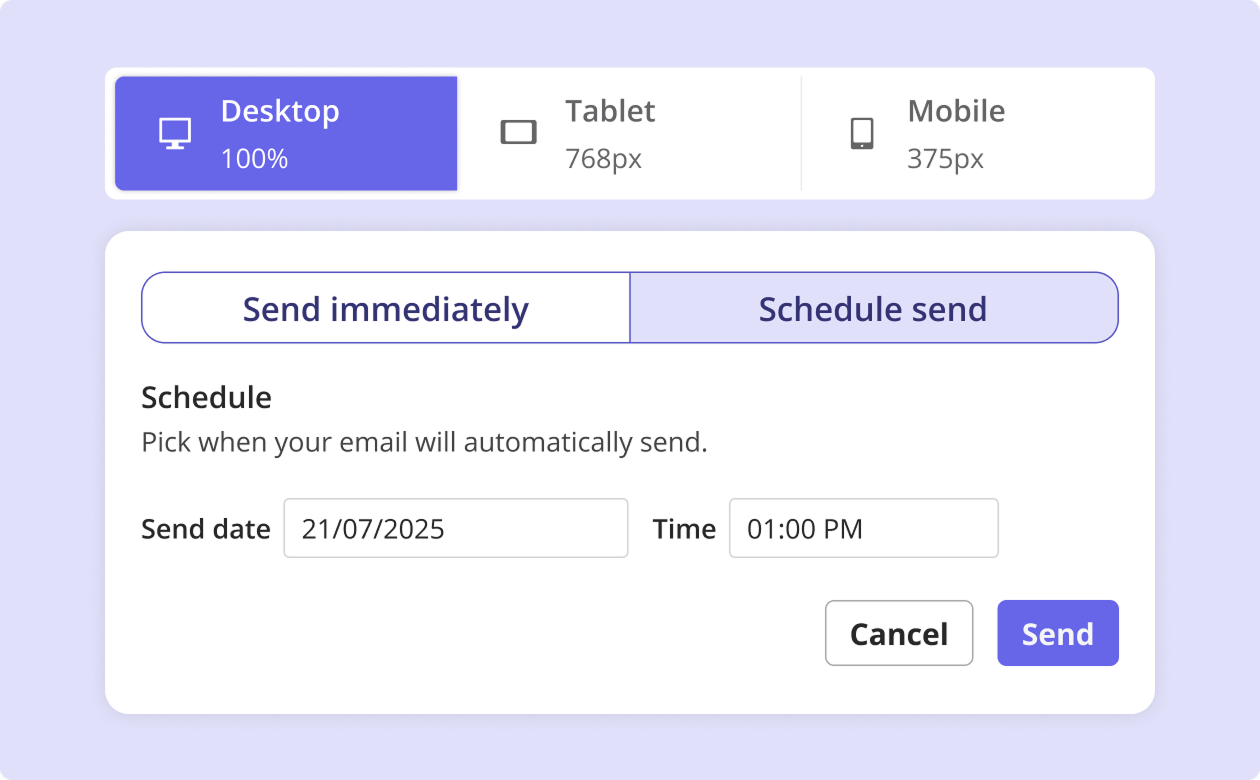Click the 100% width text under Desktop
Viewport: 1260px width, 780px height.
pyautogui.click(x=254, y=158)
